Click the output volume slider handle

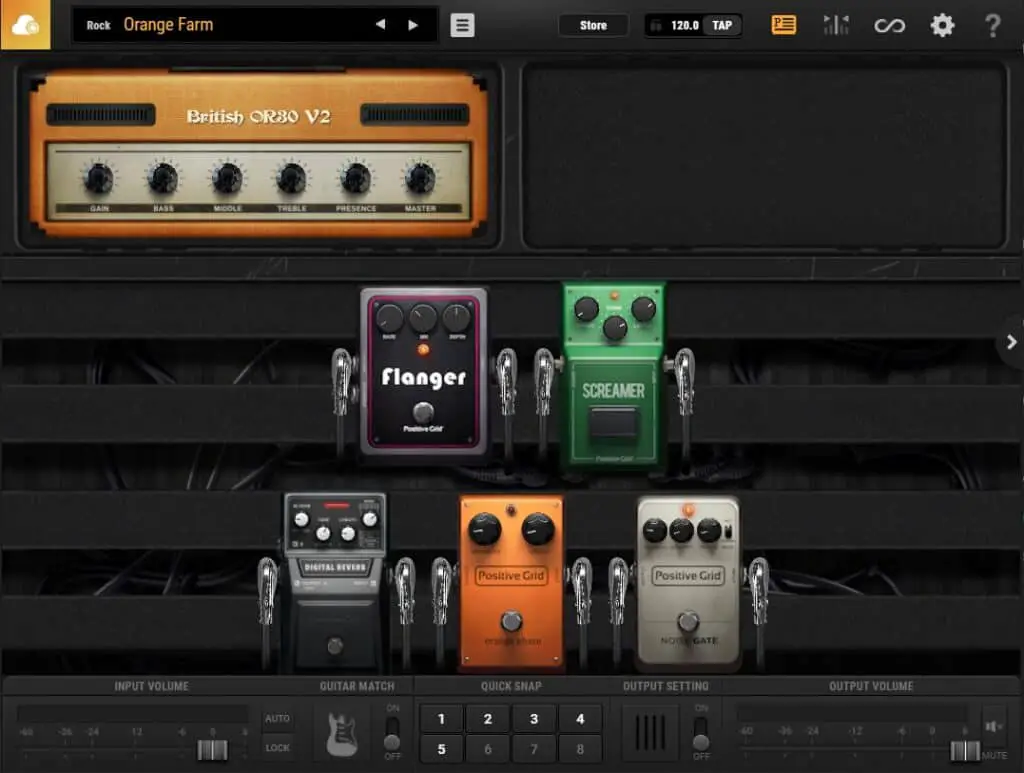click(x=965, y=751)
